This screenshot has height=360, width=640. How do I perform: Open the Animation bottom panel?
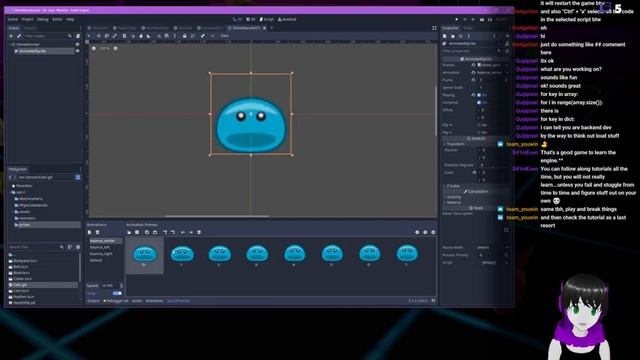click(x=154, y=301)
